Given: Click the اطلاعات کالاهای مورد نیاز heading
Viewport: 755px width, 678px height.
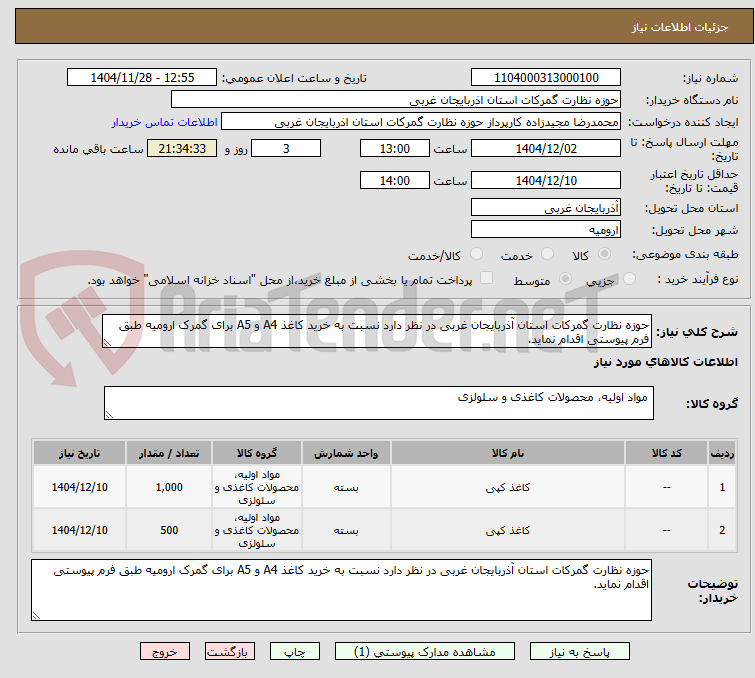Looking at the screenshot, I should point(665,362).
